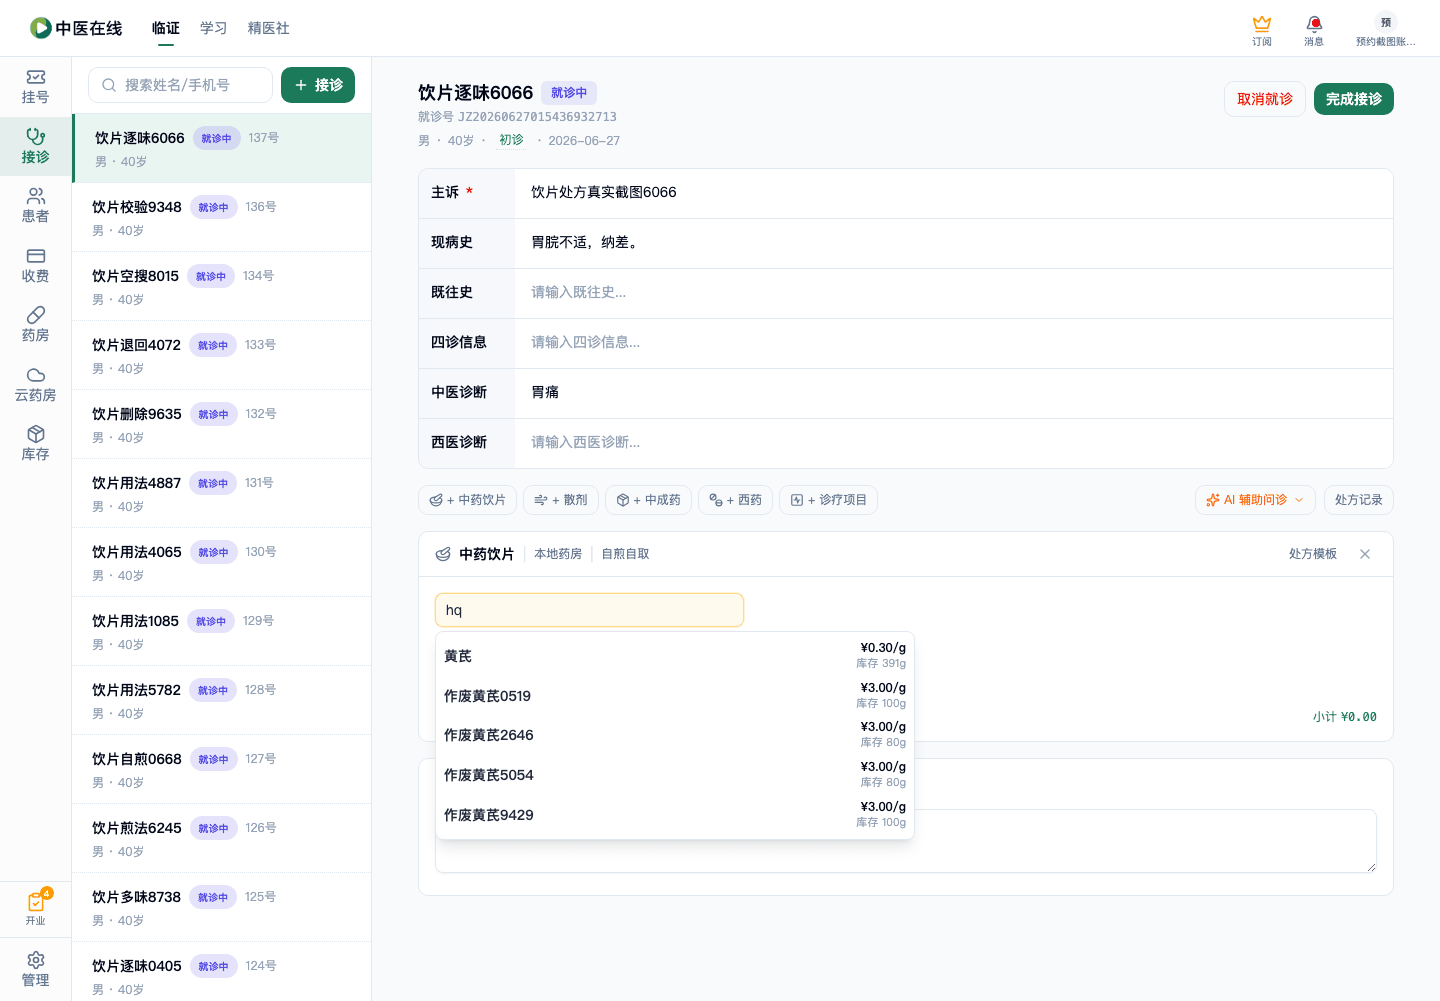The image size is (1440, 1001).
Task: Click the 既往史 input field
Action: [954, 293]
